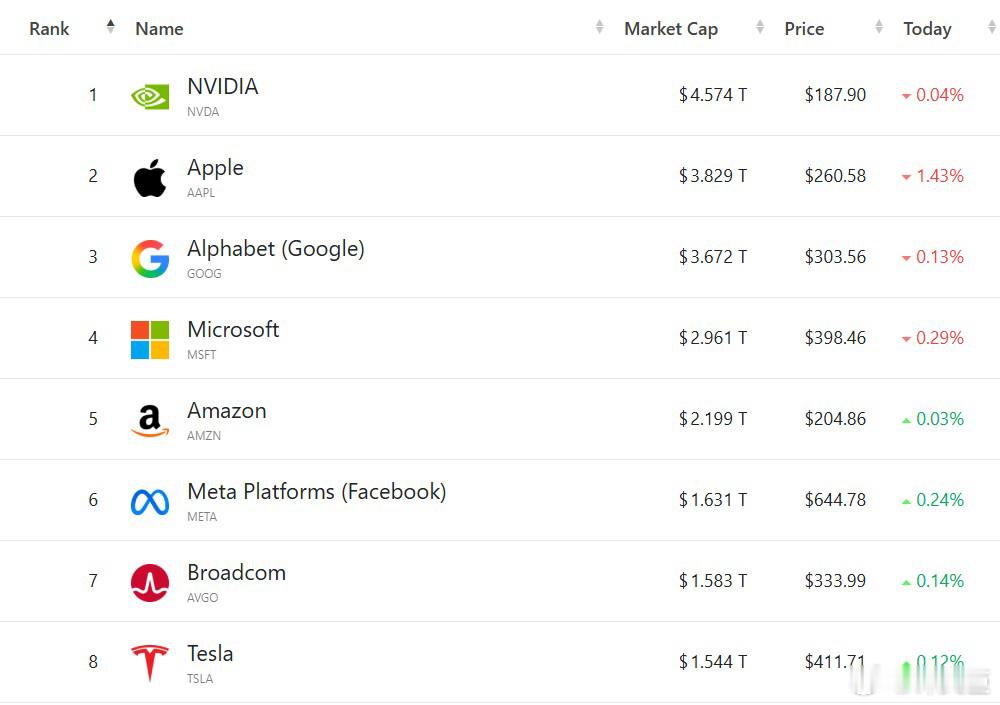Click the Tesla logo icon
This screenshot has width=1000, height=705.
[150, 663]
